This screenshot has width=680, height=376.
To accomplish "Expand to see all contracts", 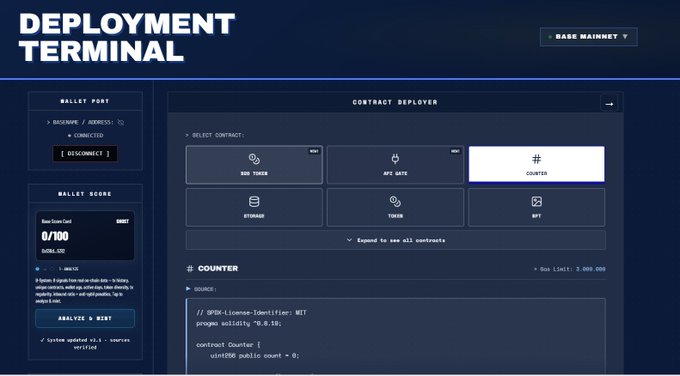I will pyautogui.click(x=396, y=240).
